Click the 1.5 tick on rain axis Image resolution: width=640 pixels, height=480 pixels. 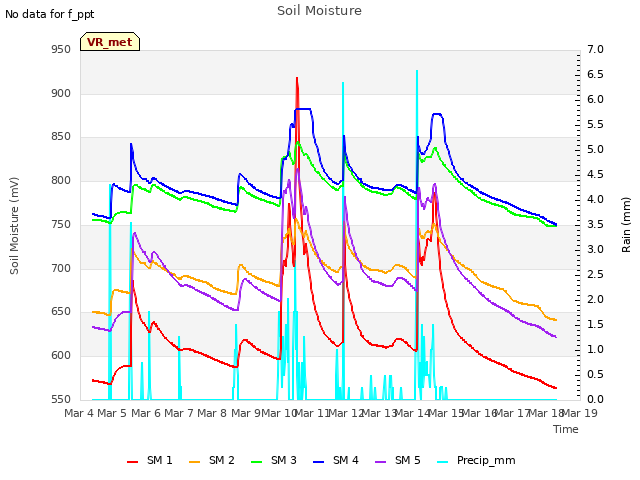[596, 324]
